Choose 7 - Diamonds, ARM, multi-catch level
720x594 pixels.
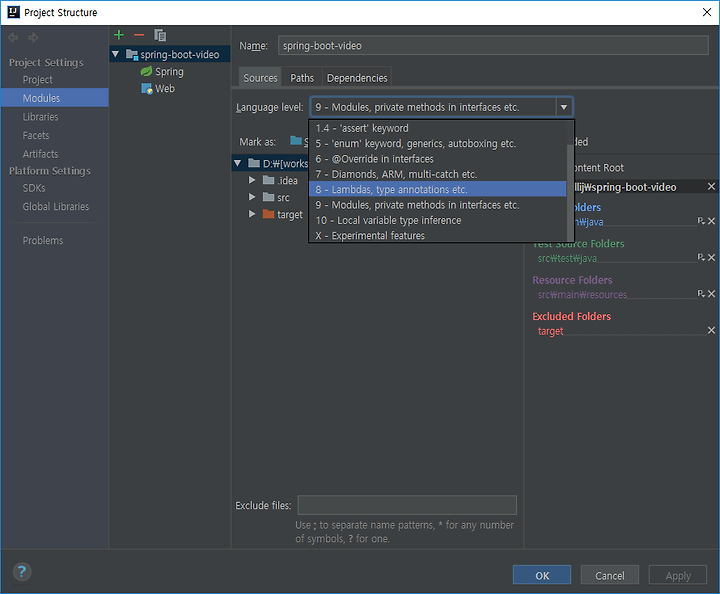[x=438, y=174]
